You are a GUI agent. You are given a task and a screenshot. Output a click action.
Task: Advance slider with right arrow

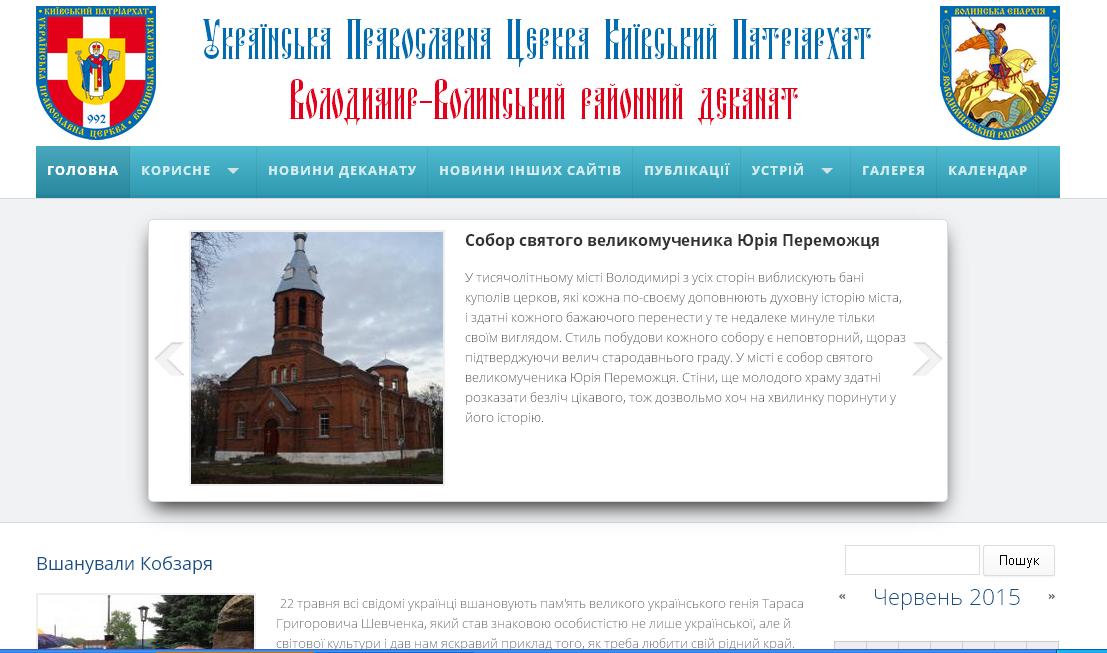[x=927, y=358]
